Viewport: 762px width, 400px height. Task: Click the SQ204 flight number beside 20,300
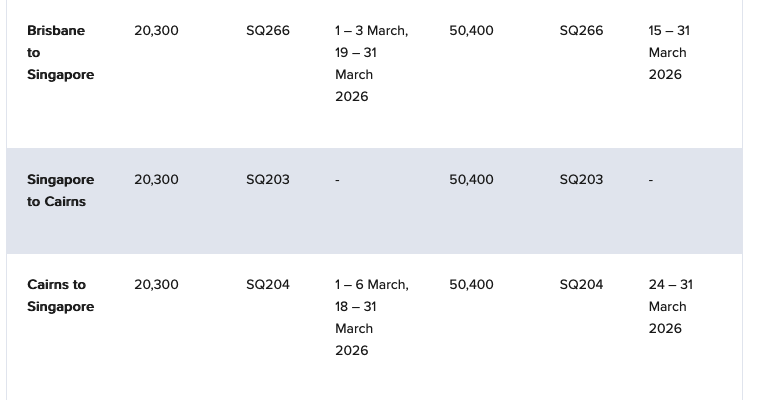click(268, 284)
